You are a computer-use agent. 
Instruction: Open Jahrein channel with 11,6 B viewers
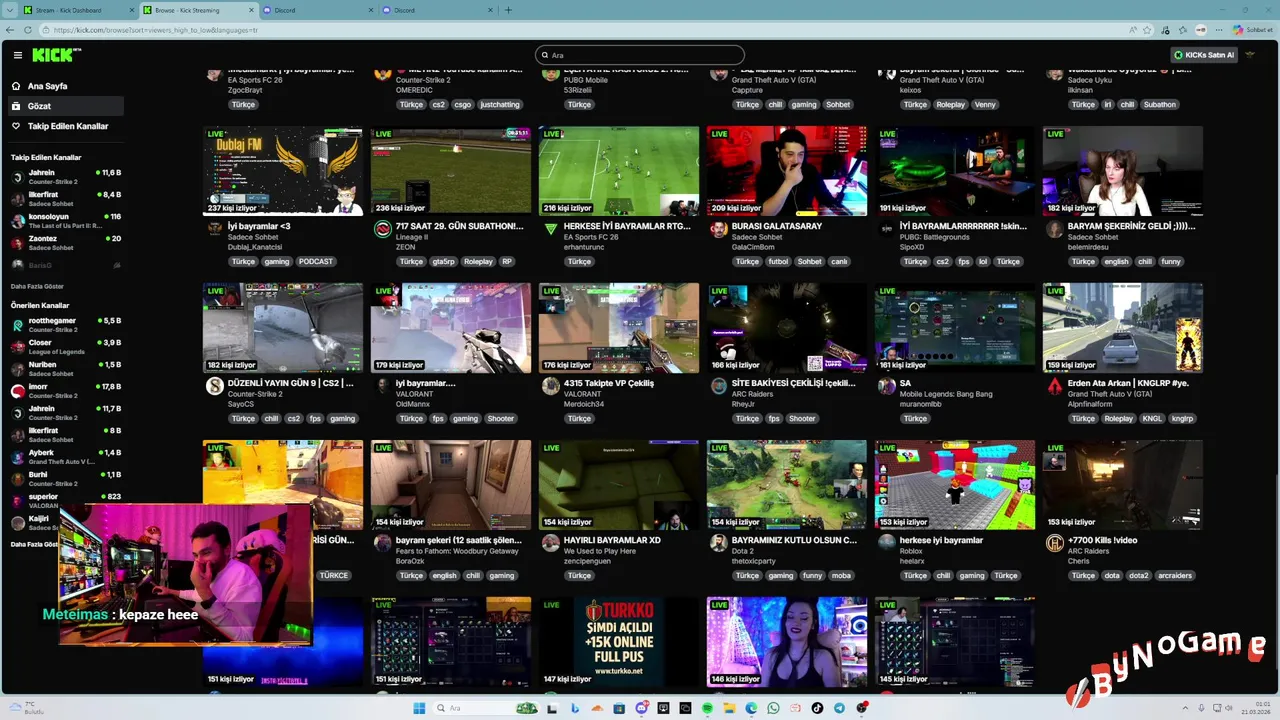point(66,177)
